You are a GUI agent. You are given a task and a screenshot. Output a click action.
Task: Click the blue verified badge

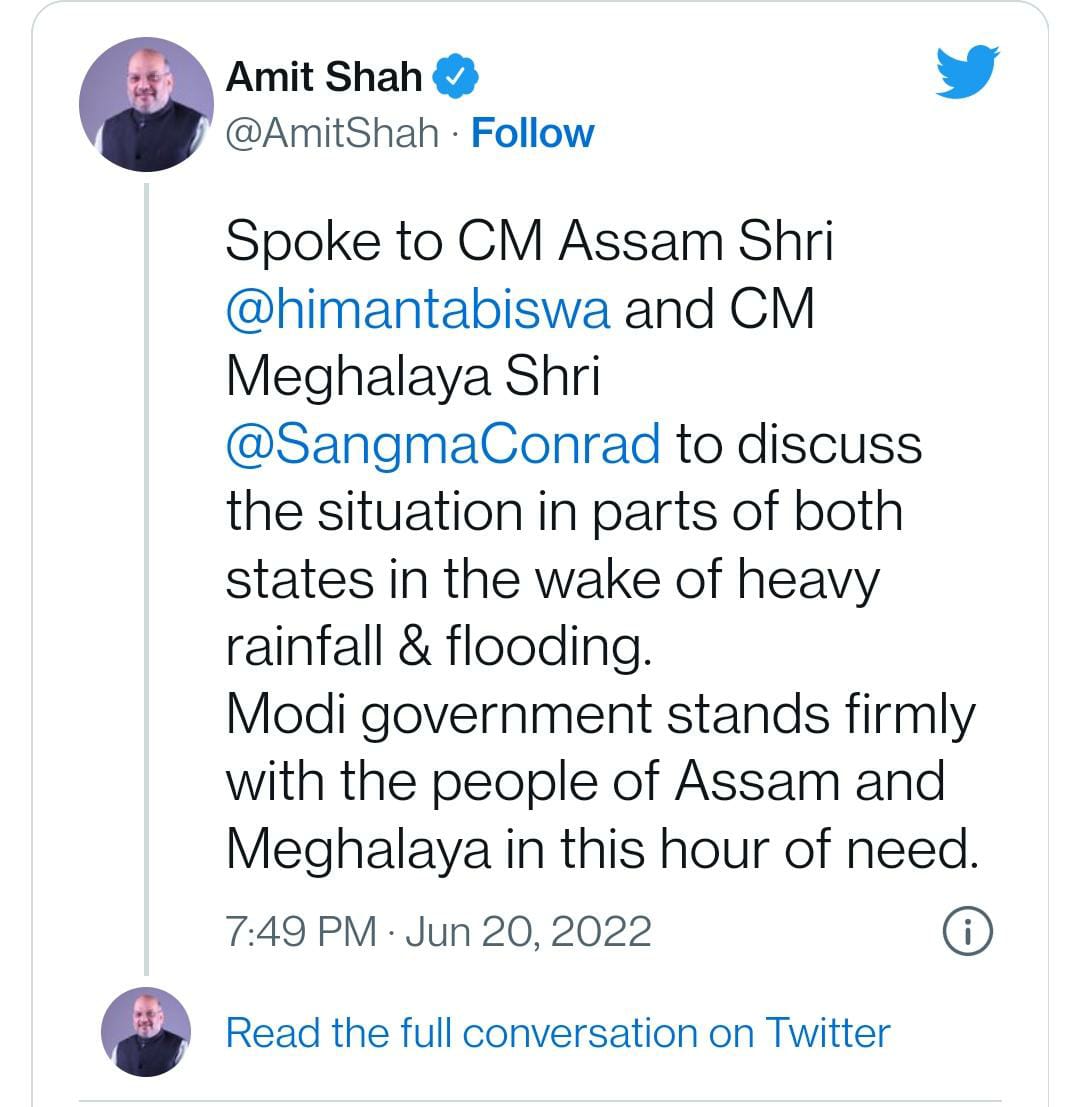(x=456, y=77)
